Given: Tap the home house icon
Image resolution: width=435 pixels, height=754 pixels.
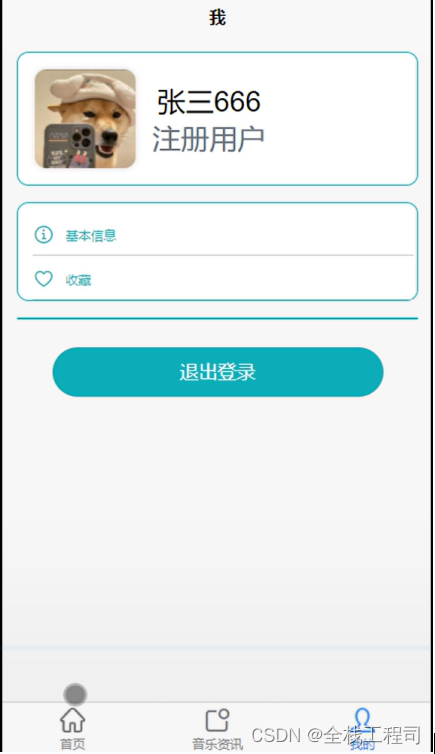Looking at the screenshot, I should [x=73, y=720].
